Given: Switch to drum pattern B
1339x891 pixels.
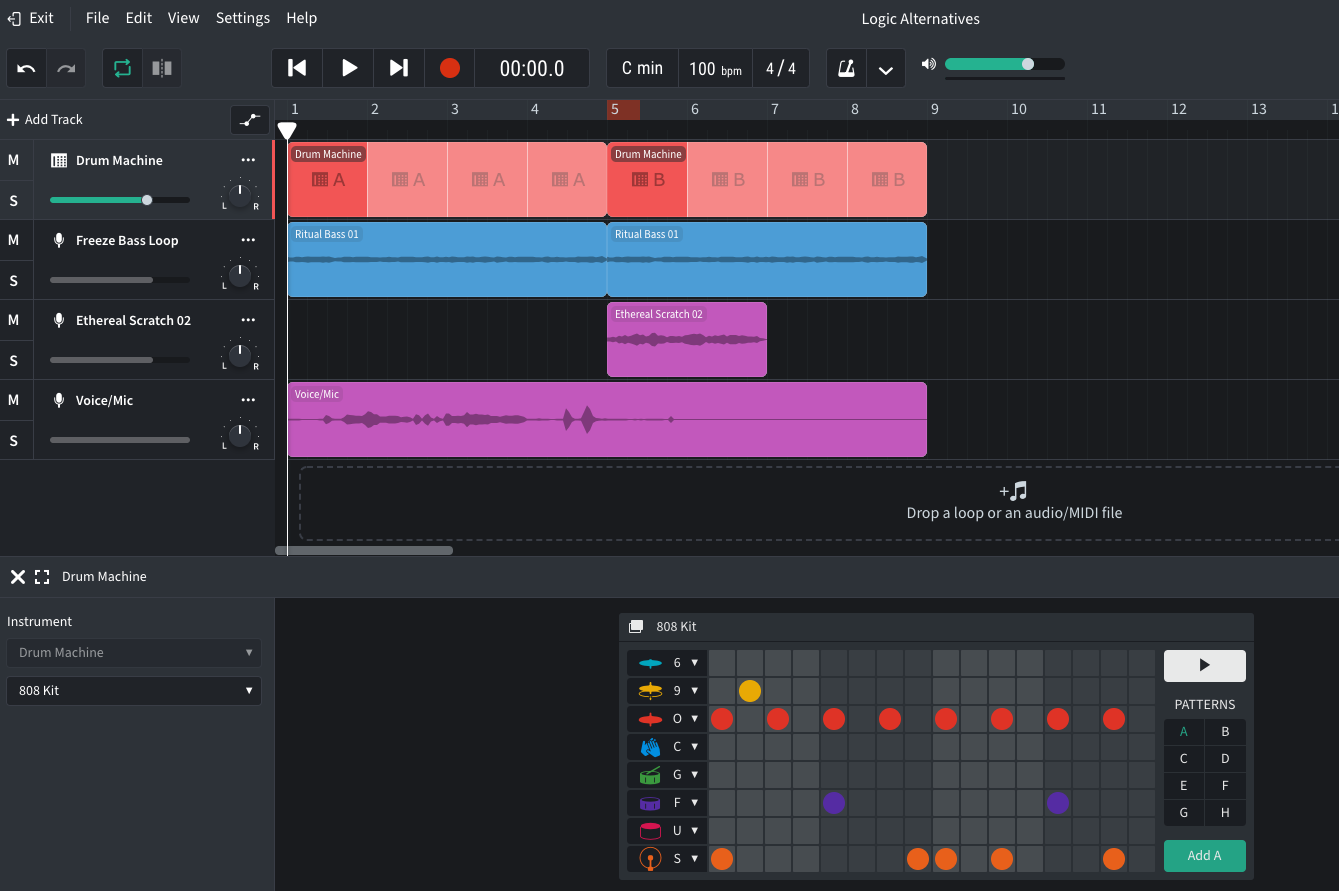Looking at the screenshot, I should [x=1225, y=731].
